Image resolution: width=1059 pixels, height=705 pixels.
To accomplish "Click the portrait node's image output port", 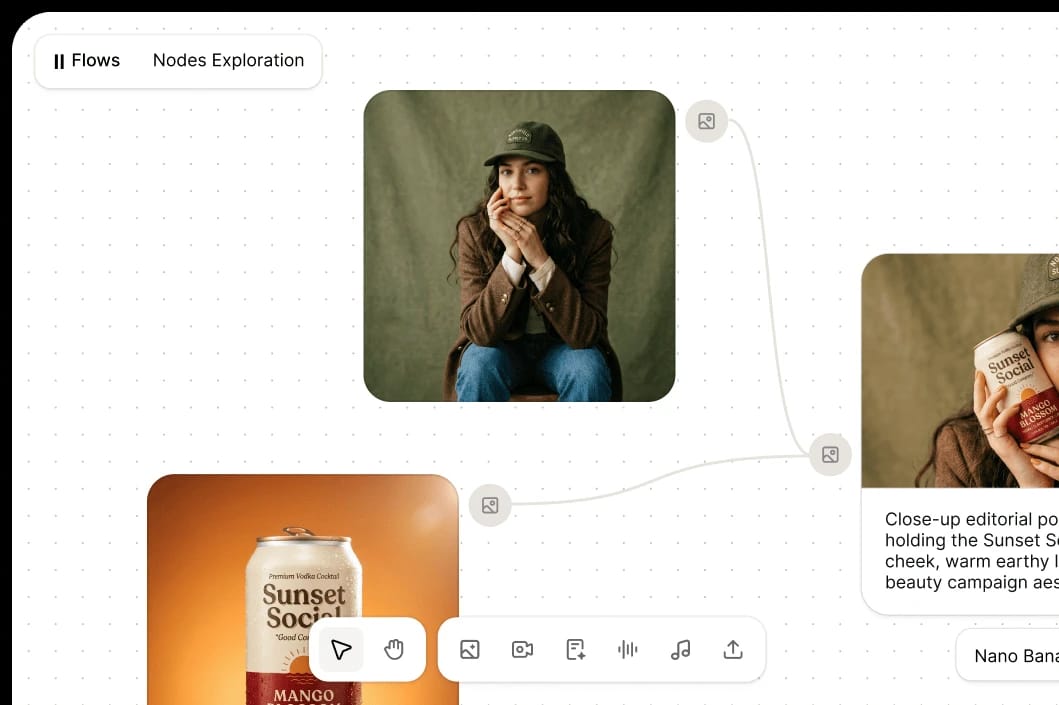I will (x=706, y=121).
